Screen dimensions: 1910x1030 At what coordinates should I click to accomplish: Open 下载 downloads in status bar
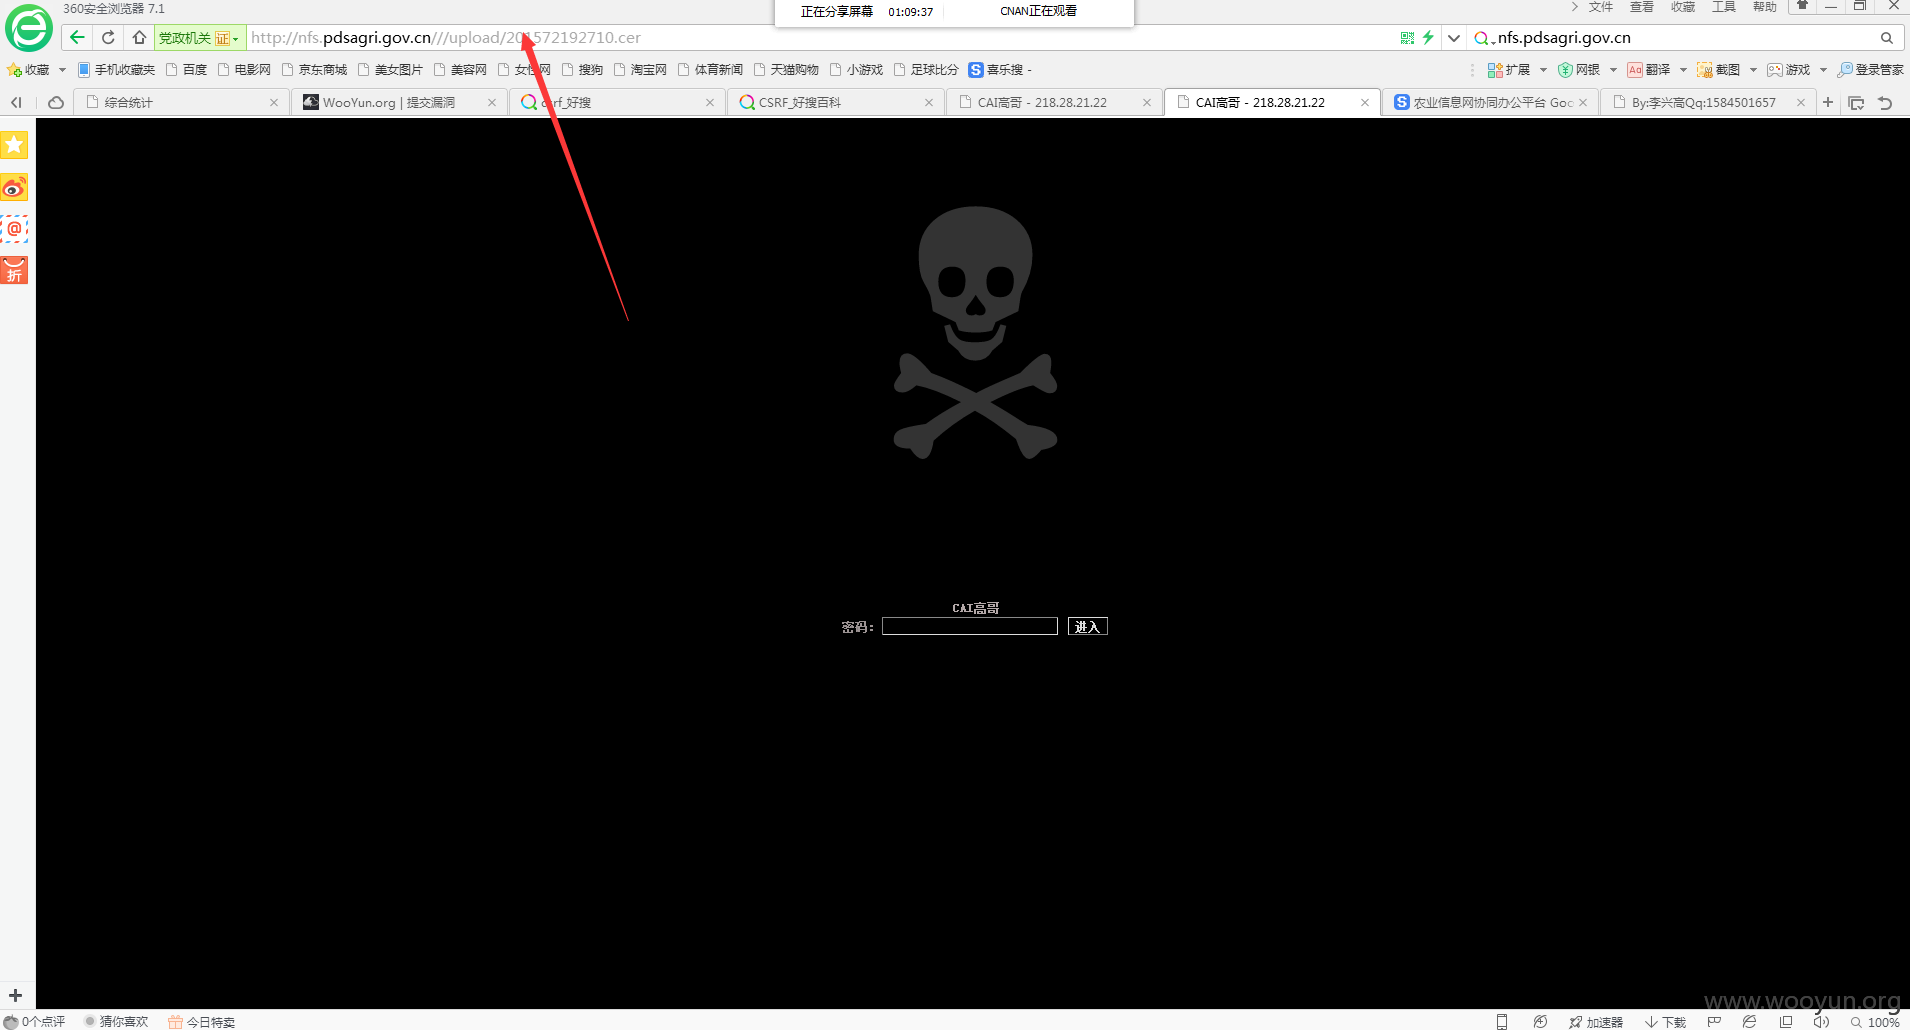click(x=1666, y=1022)
